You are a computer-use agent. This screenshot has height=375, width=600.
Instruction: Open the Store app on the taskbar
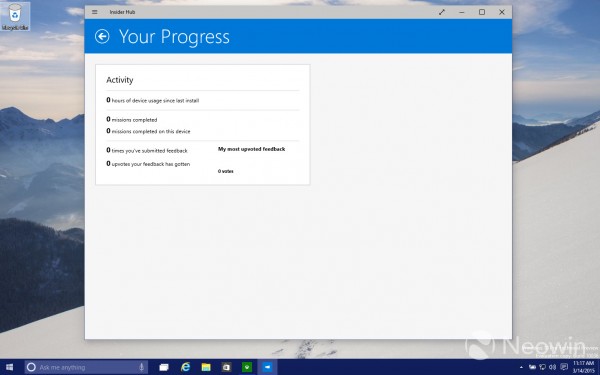click(227, 367)
